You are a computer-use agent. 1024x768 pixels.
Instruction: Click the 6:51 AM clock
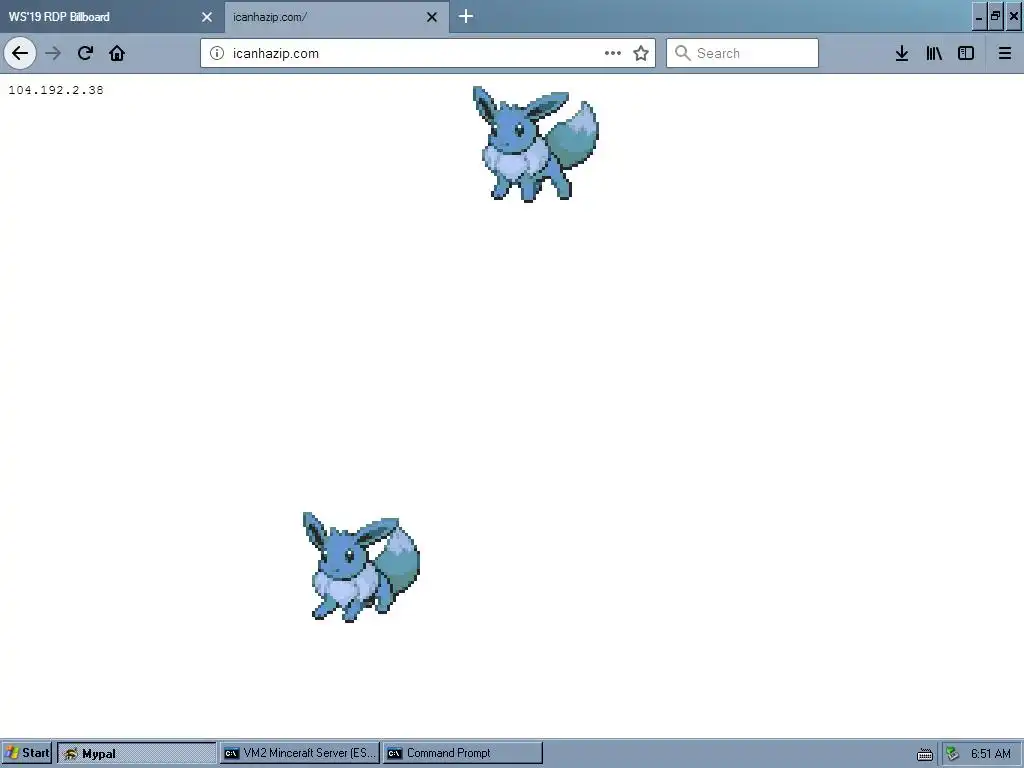coord(991,754)
